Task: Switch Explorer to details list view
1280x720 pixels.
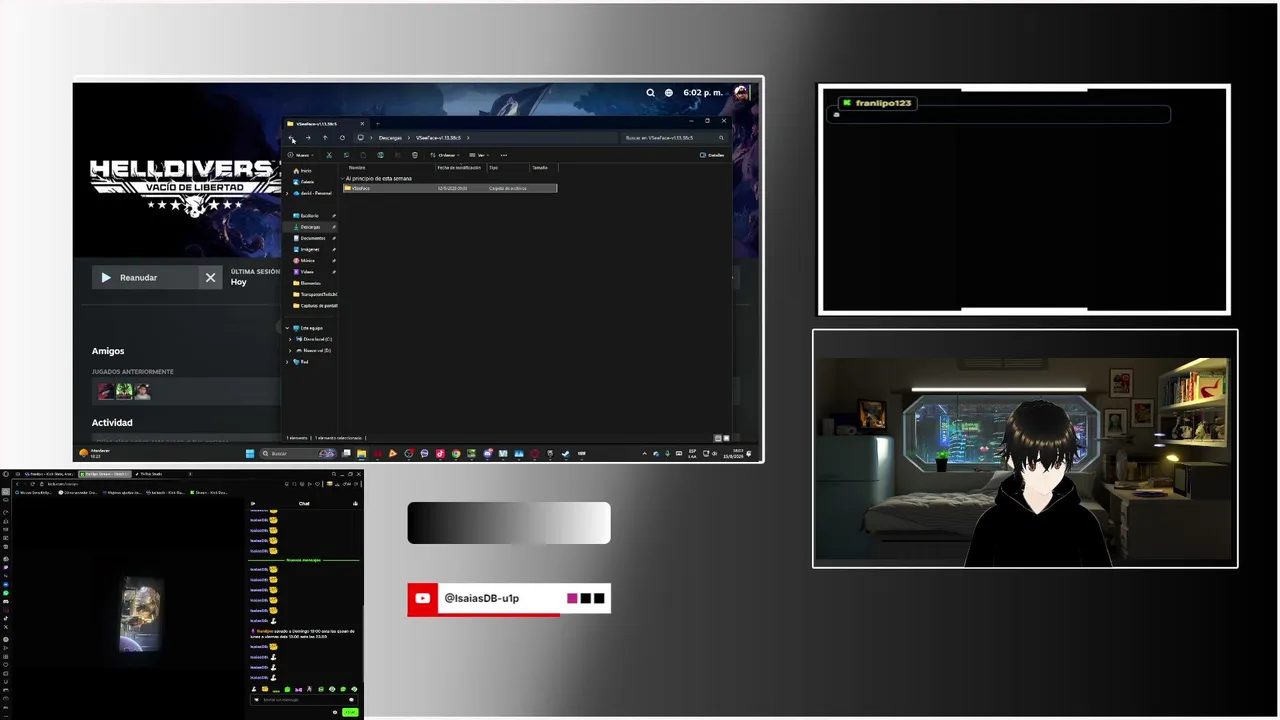Action: pos(718,438)
